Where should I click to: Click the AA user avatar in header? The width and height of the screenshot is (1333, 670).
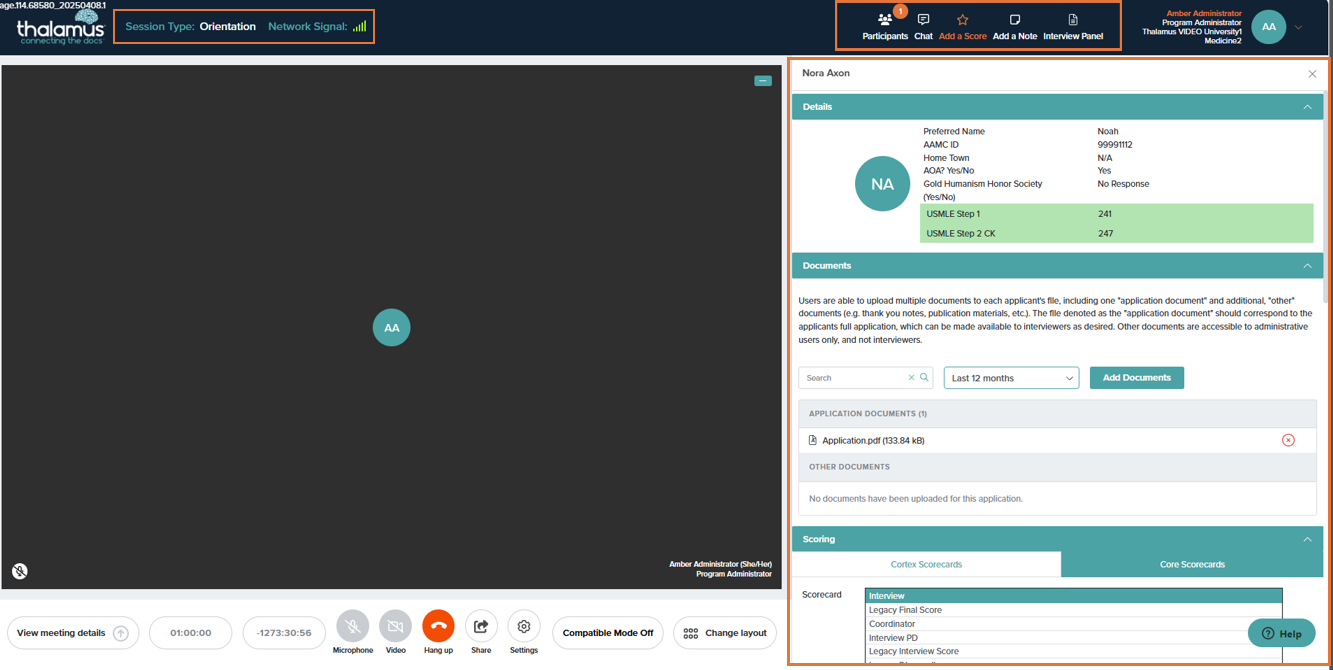pos(1268,27)
